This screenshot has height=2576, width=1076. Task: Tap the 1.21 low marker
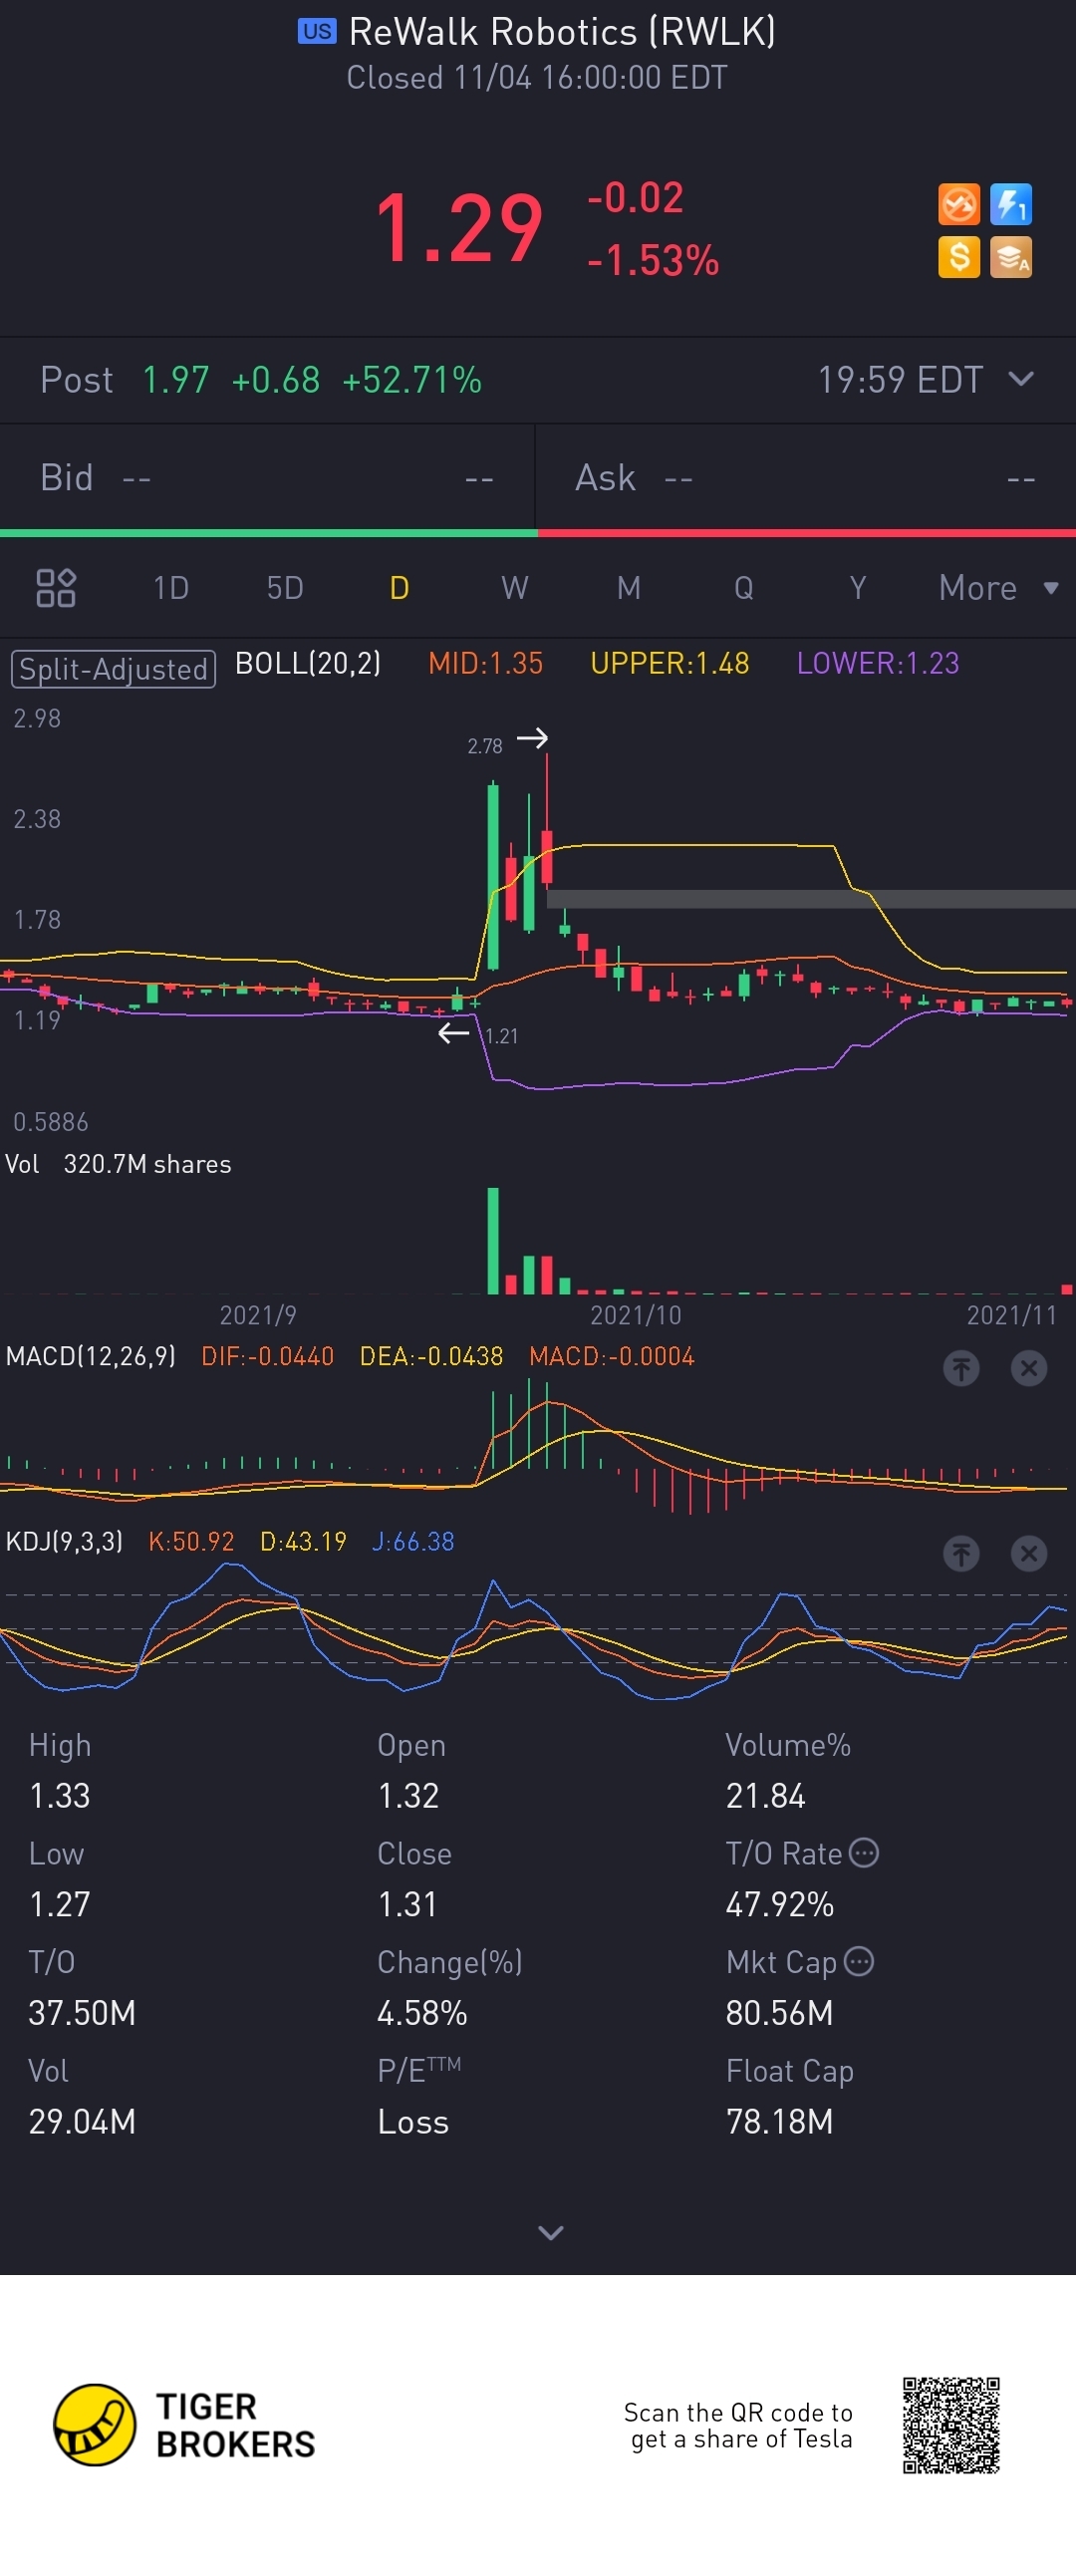[x=502, y=1036]
